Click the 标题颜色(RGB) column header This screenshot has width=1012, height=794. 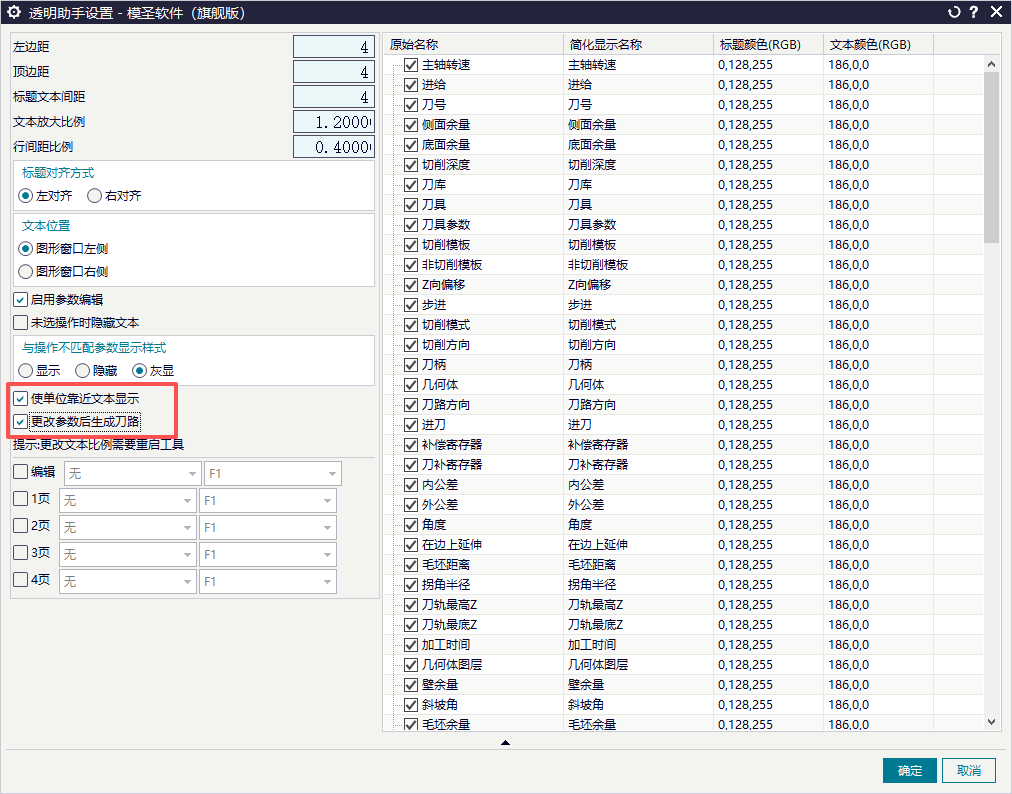point(769,45)
